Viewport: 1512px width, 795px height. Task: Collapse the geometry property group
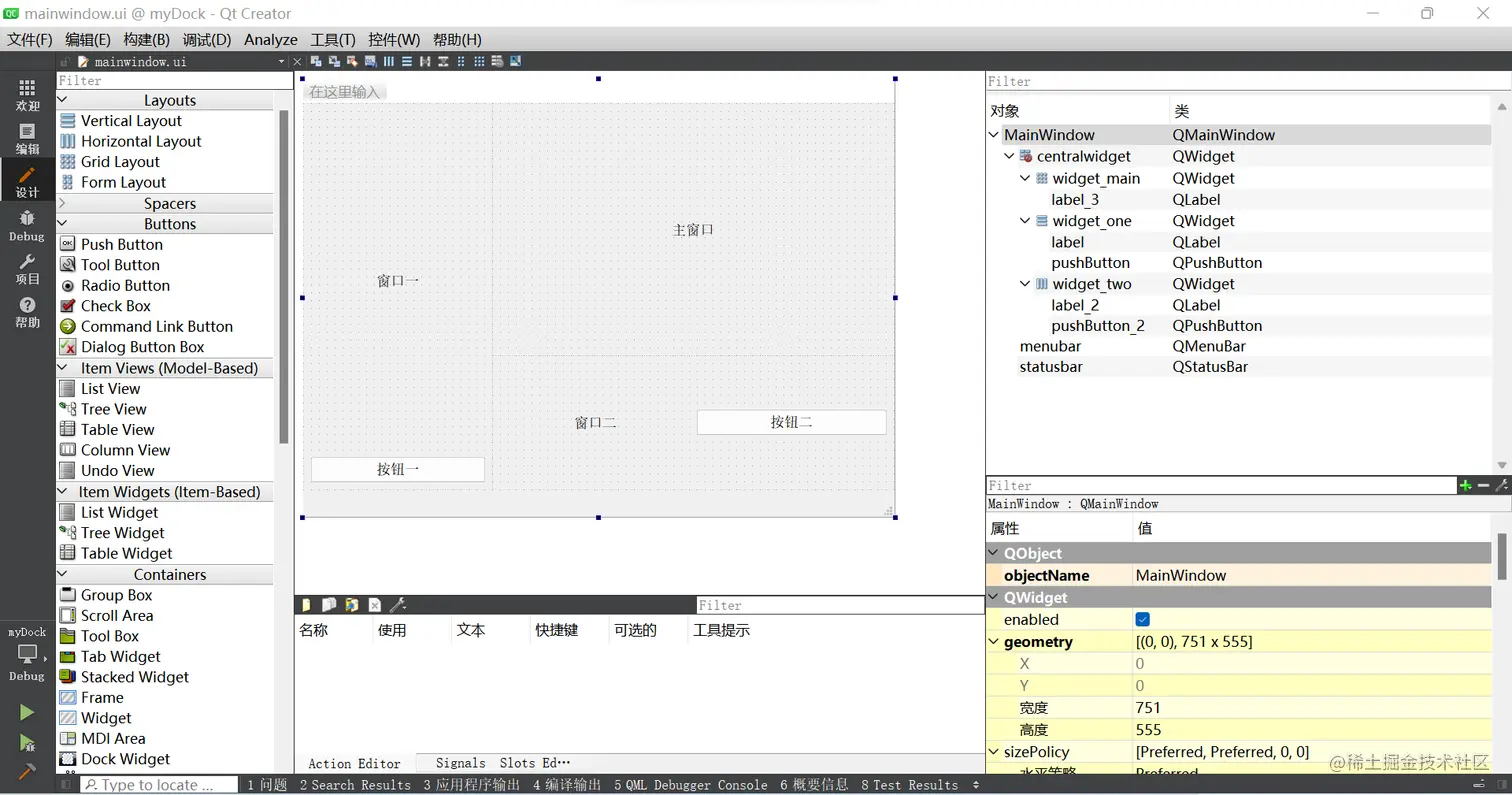993,642
